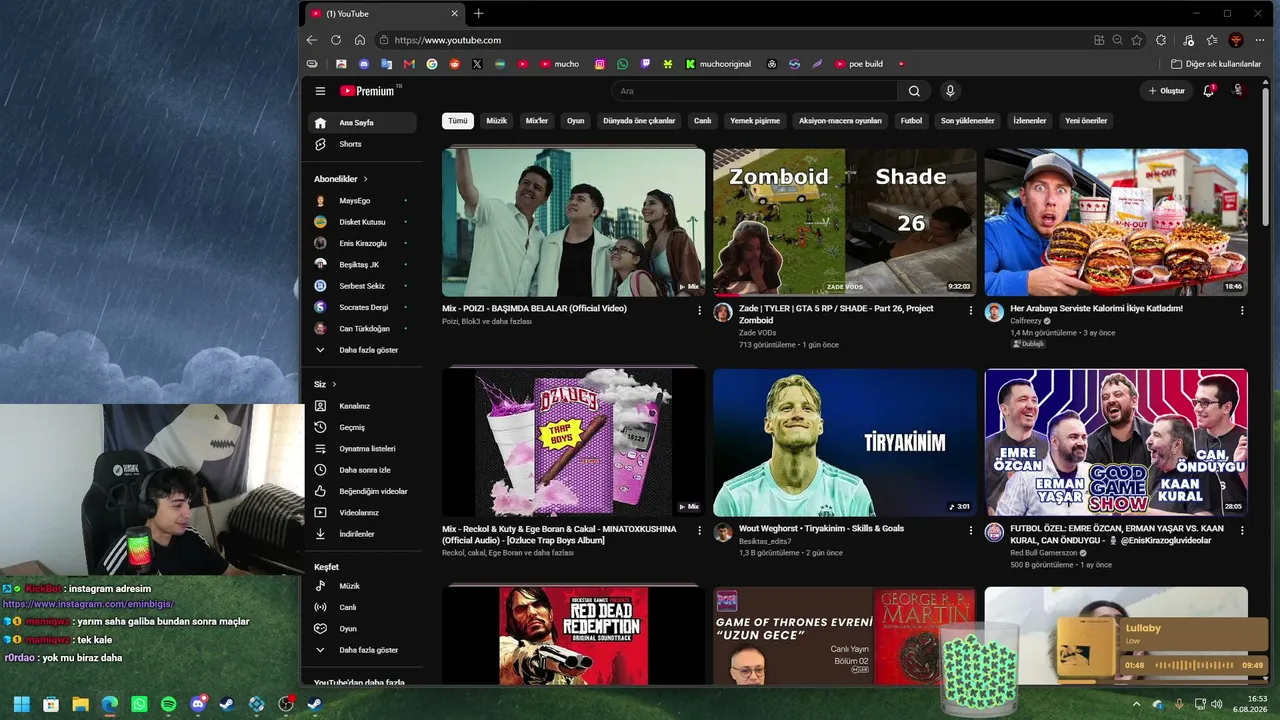This screenshot has height=720, width=1280.
Task: Open İndirilenler in the sidebar
Action: (363, 534)
